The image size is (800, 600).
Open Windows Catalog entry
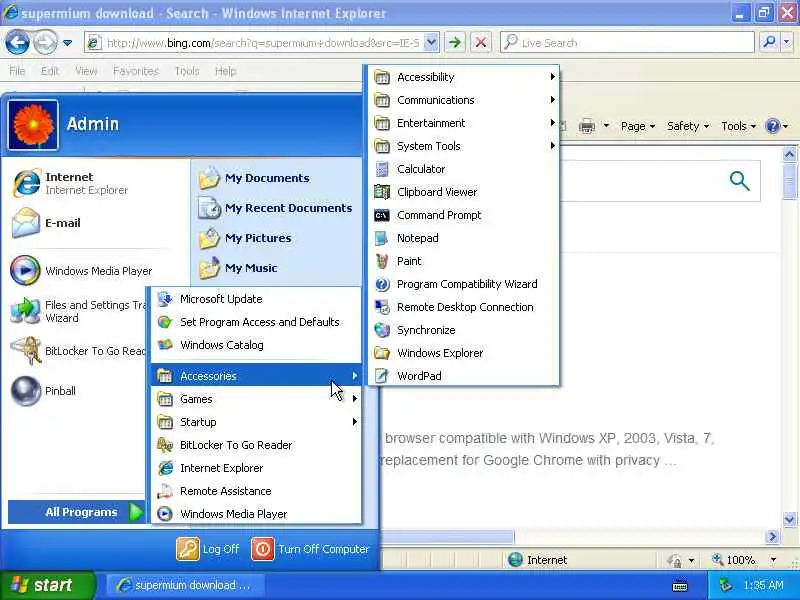[256, 345]
